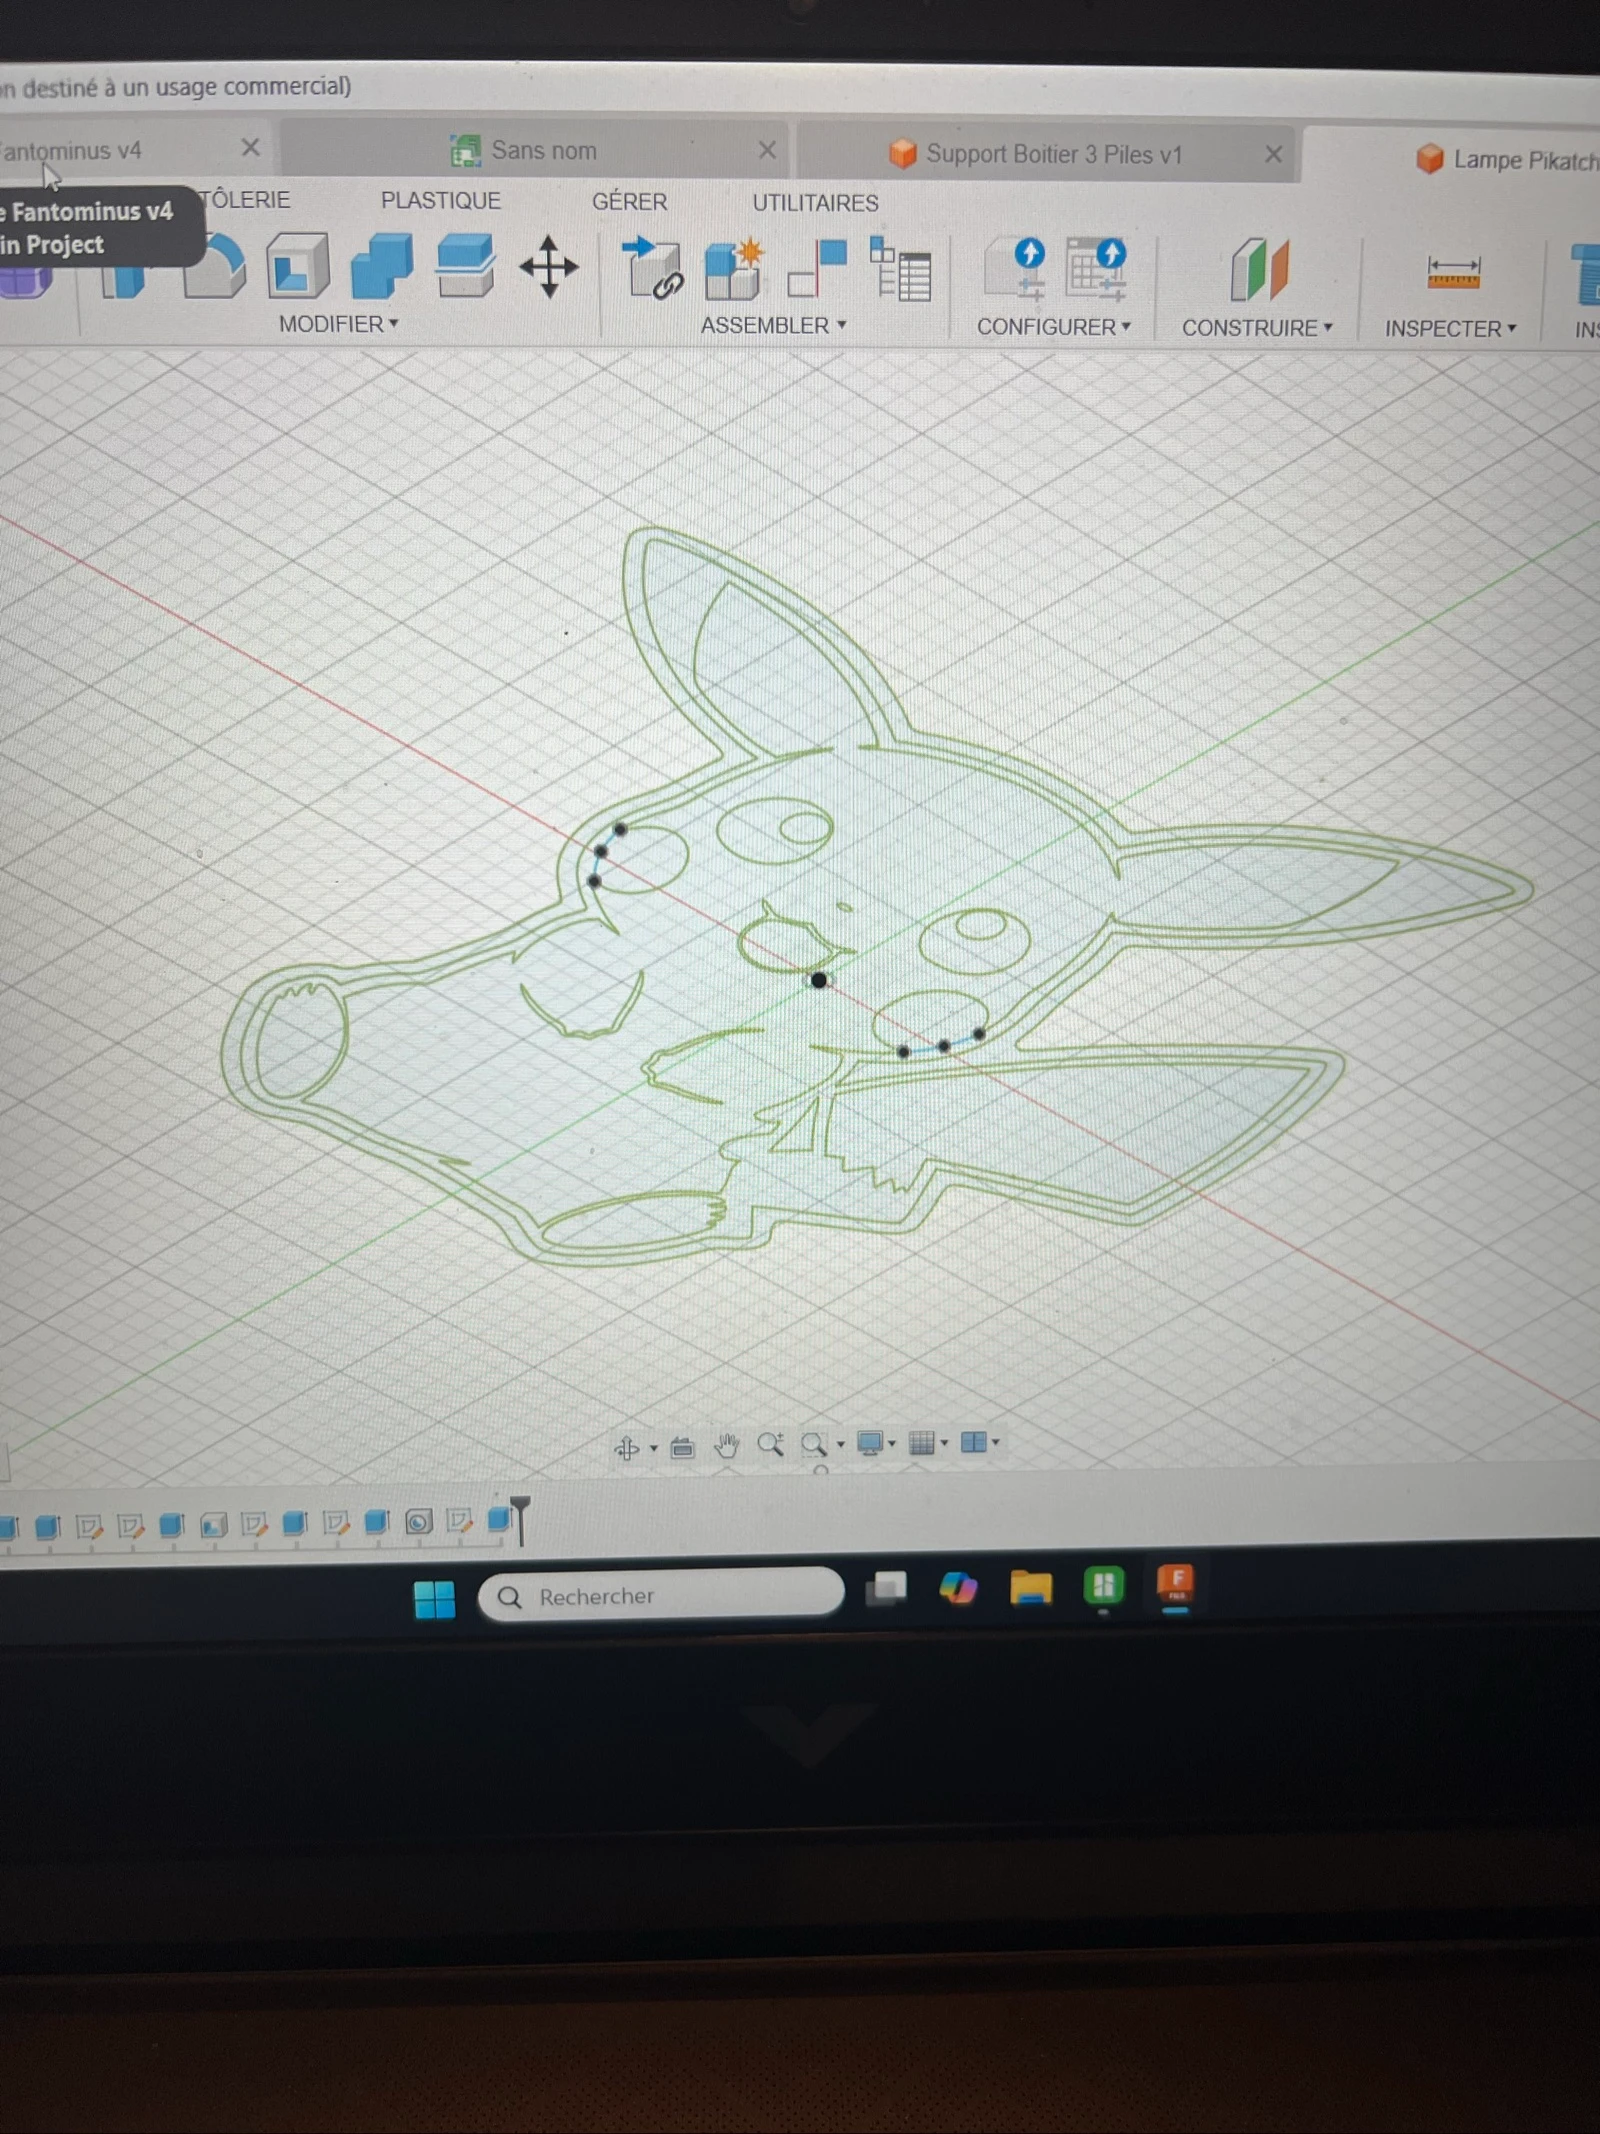
Task: Select the Shell tool icon
Action: click(298, 266)
